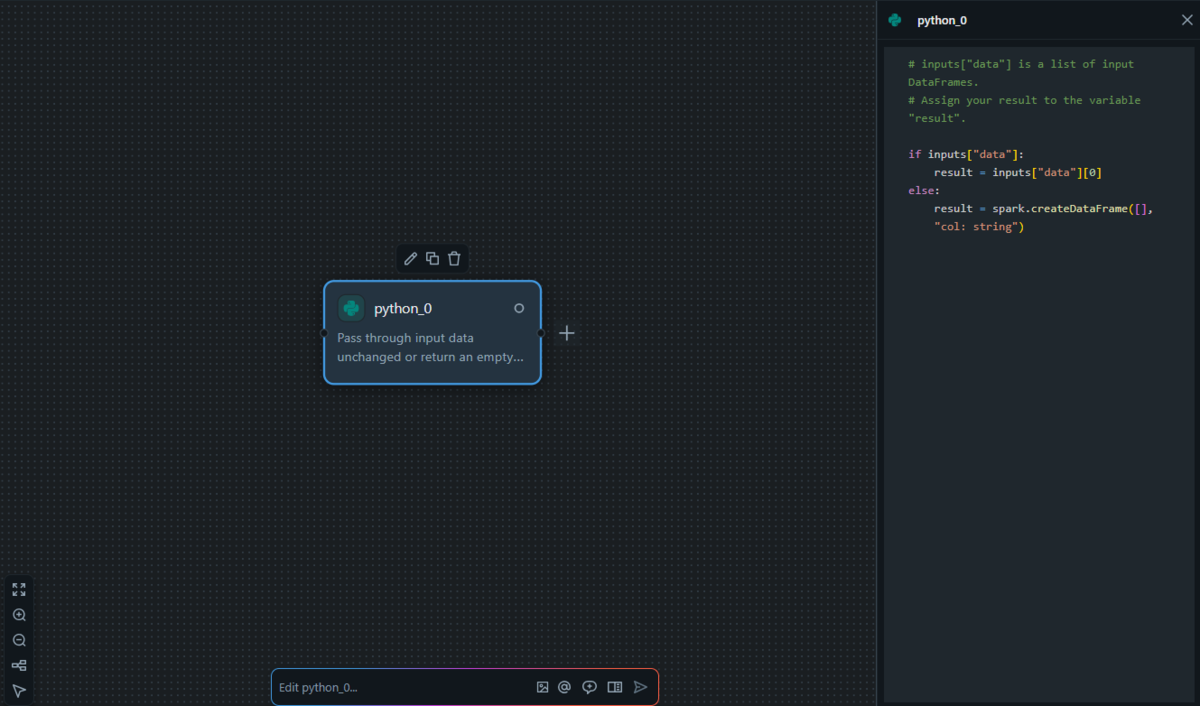Click the pencil edit icon above python_0
Image resolution: width=1200 pixels, height=706 pixels.
pos(410,259)
